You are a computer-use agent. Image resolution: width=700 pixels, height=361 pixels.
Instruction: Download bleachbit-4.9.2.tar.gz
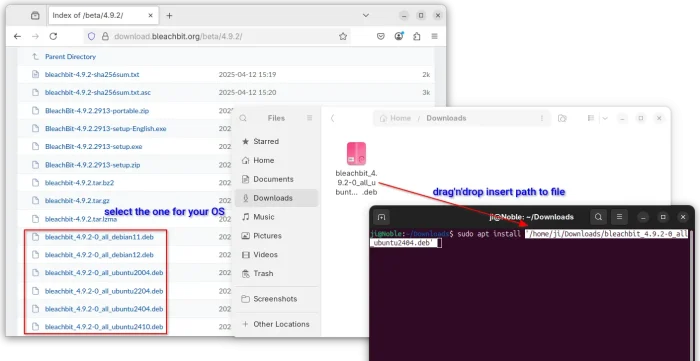pos(77,200)
